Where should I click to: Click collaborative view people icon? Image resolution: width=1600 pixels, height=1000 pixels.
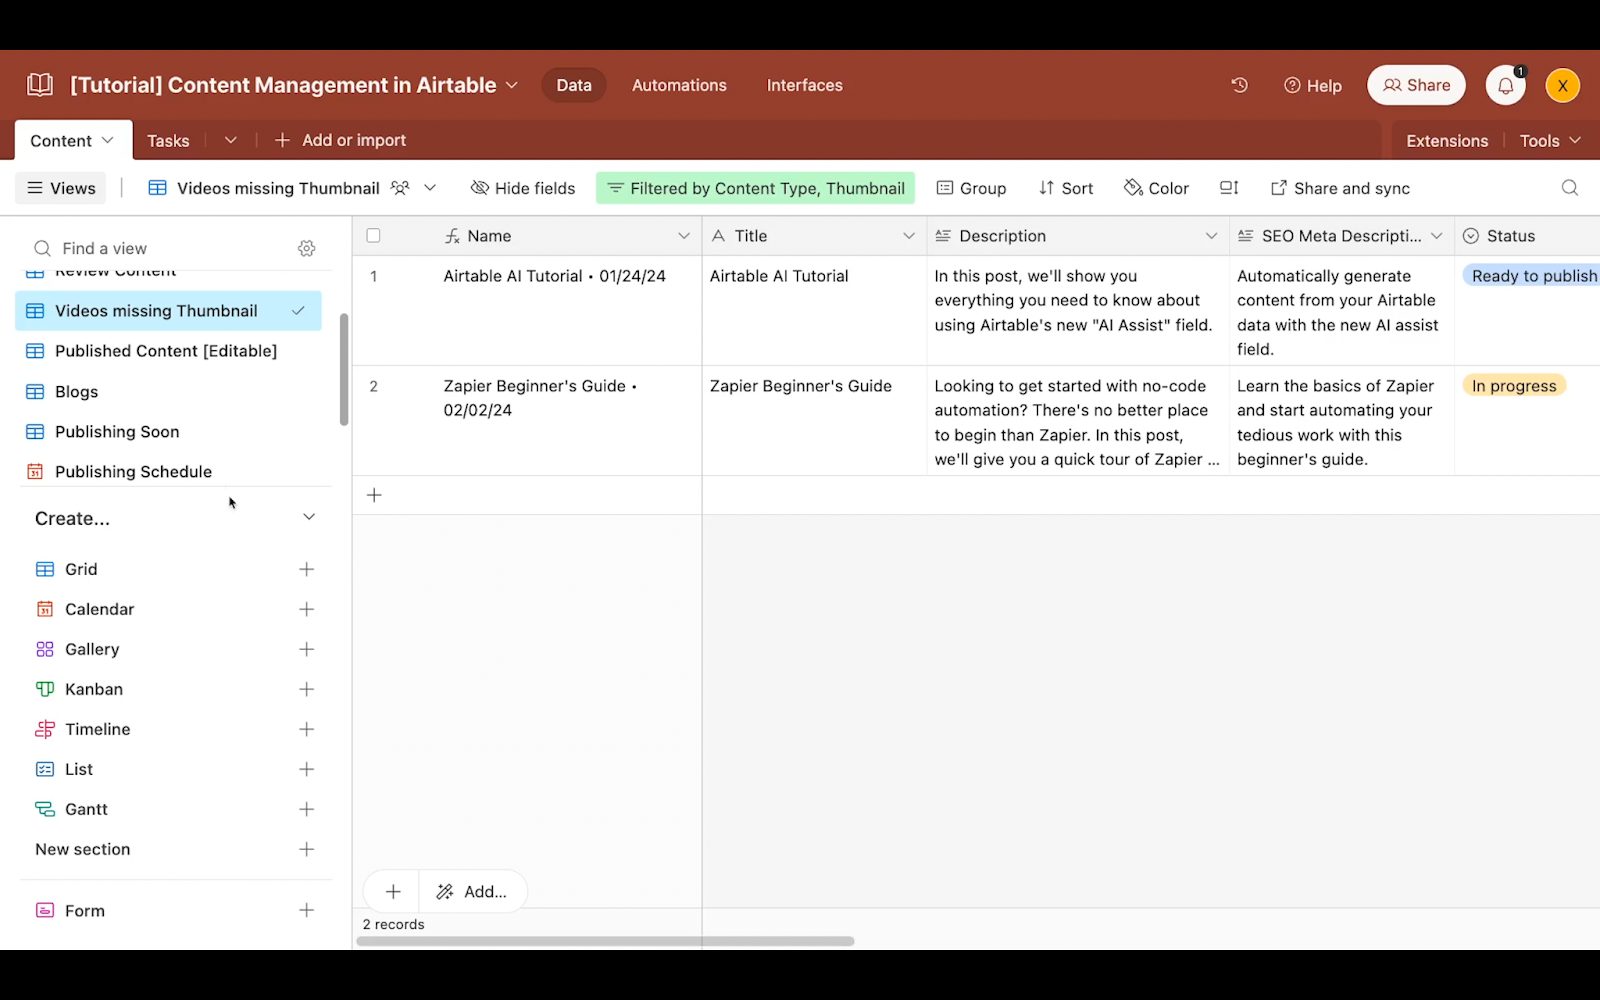click(x=400, y=188)
